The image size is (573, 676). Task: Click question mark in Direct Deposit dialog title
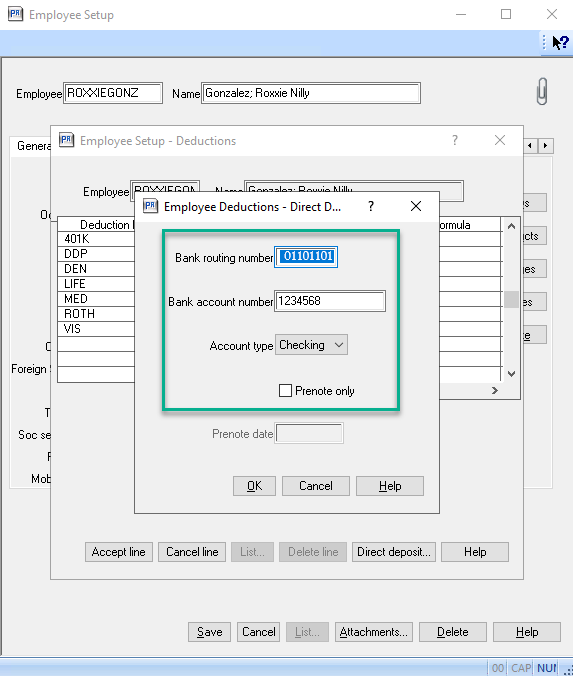click(371, 207)
